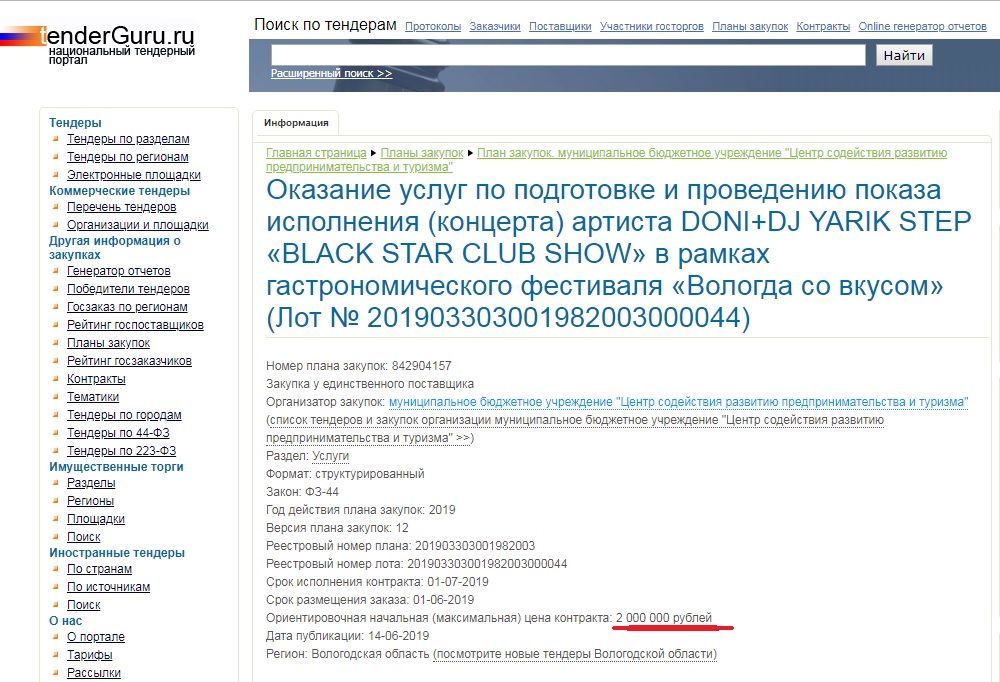Open Тарифы sidebar link
Viewport: 1000px width, 682px height.
pyautogui.click(x=90, y=654)
